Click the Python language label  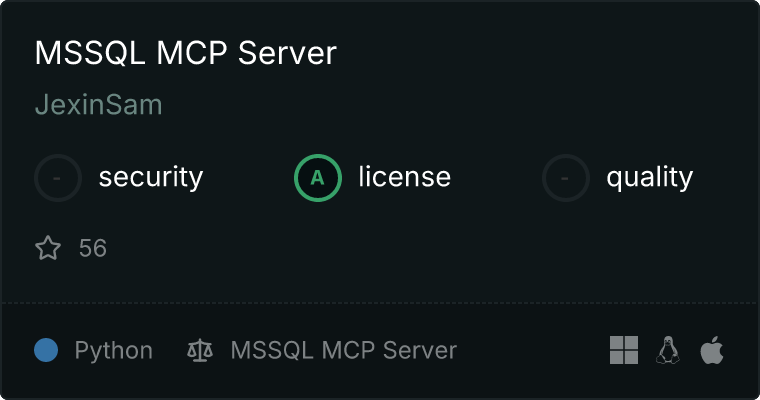[x=113, y=351]
